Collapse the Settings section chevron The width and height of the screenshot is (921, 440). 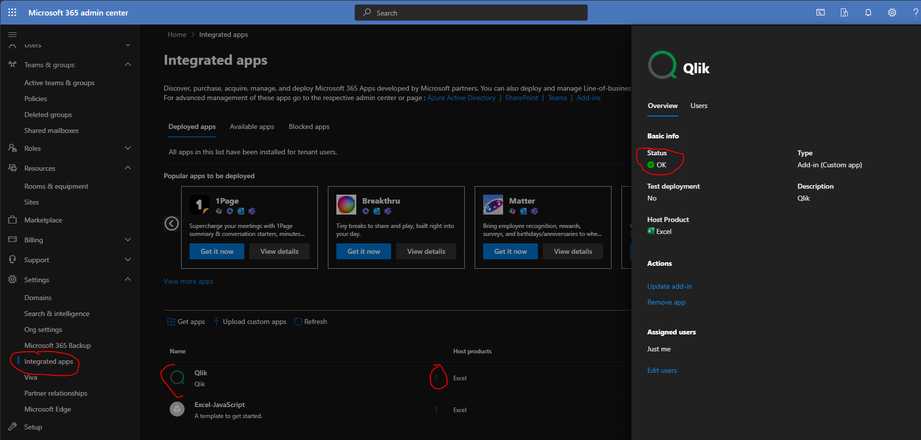[128, 280]
